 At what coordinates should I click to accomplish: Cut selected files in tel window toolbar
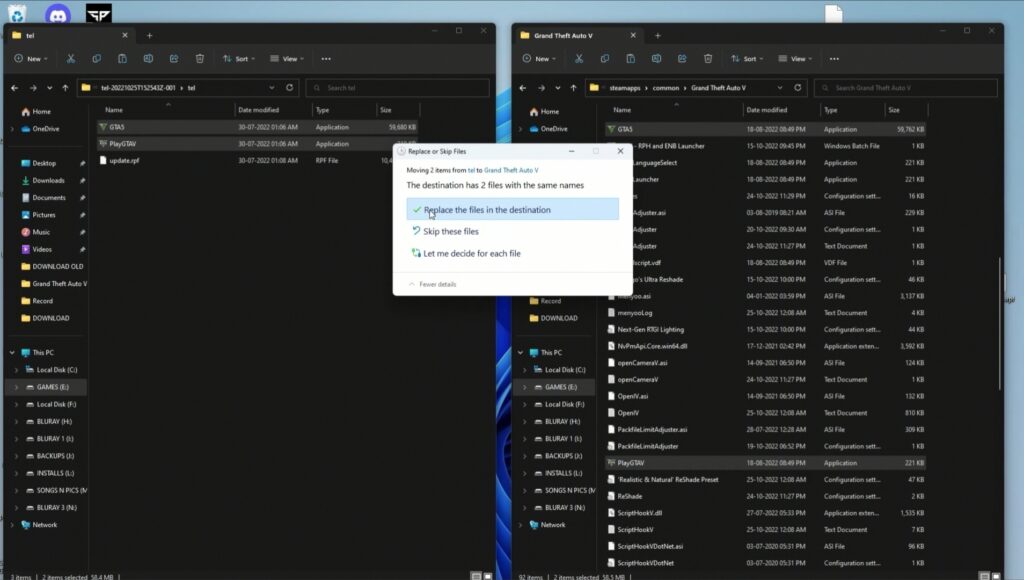click(x=71, y=59)
